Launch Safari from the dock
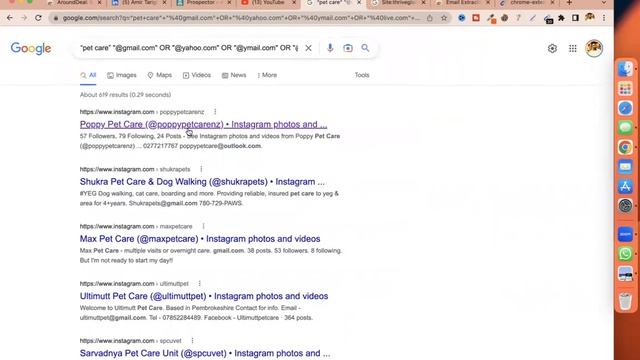 (x=625, y=108)
